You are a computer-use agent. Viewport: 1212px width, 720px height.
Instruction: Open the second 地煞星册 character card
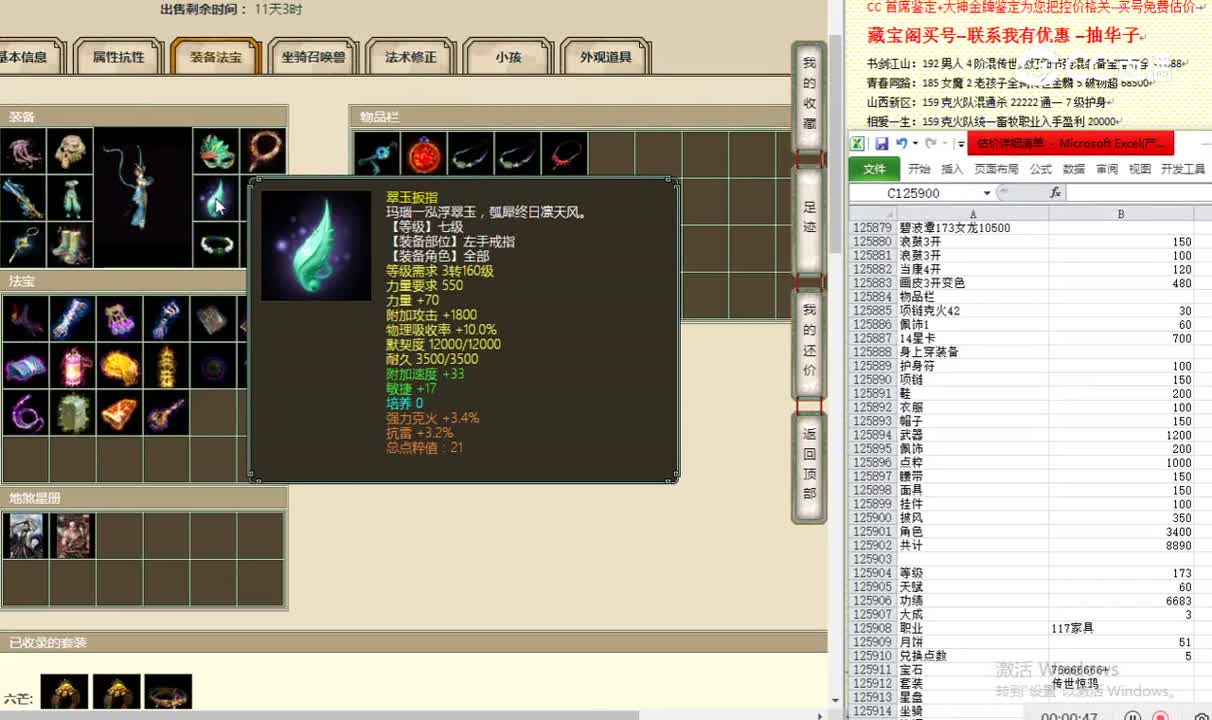point(73,536)
